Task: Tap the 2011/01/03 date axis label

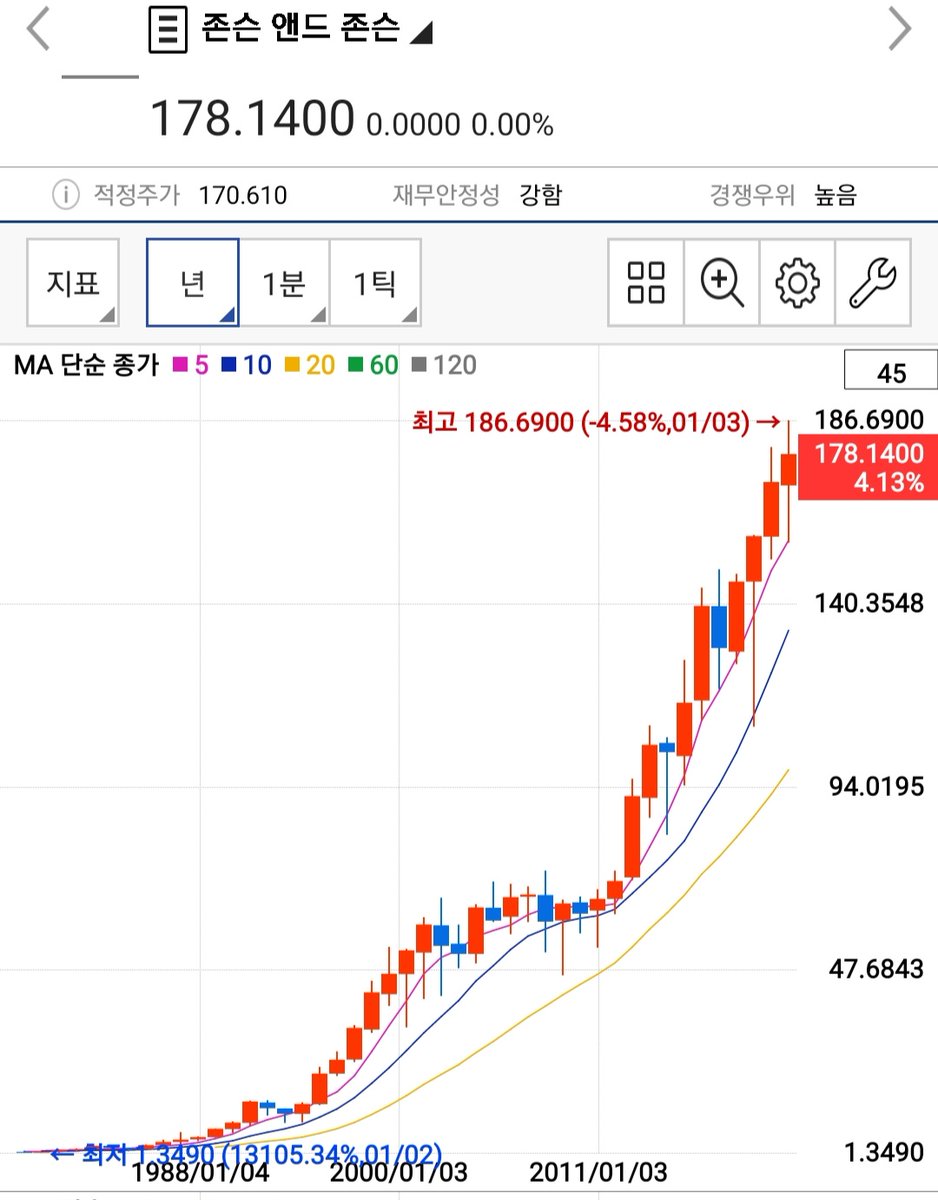Action: pyautogui.click(x=598, y=1172)
